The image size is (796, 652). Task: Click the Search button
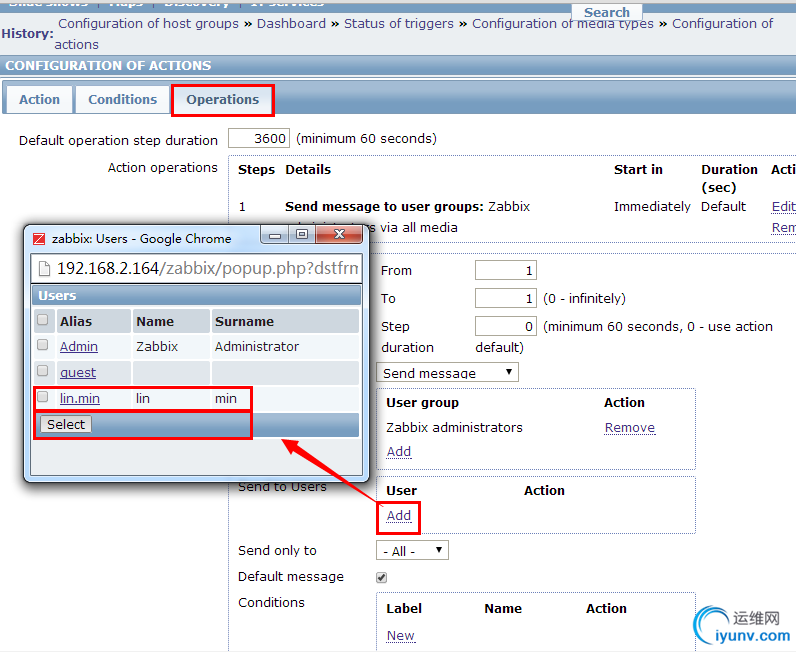point(607,12)
